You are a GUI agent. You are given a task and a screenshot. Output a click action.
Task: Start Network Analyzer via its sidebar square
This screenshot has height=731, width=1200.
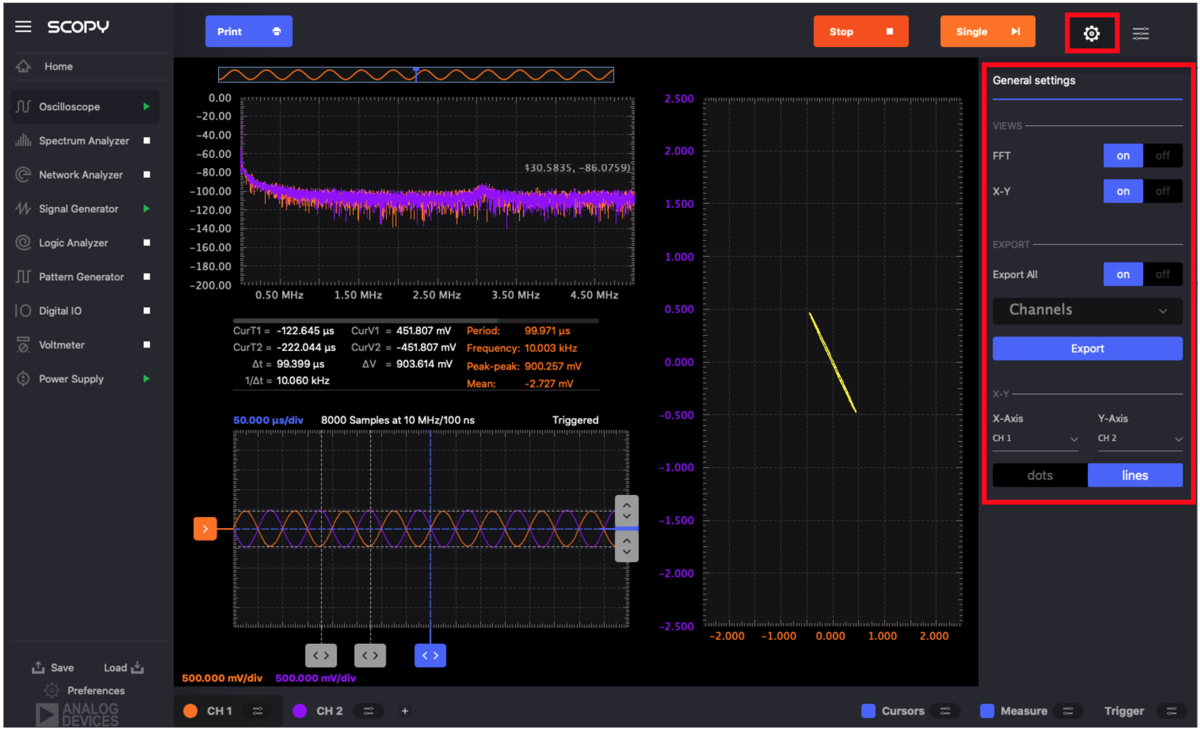click(x=147, y=175)
